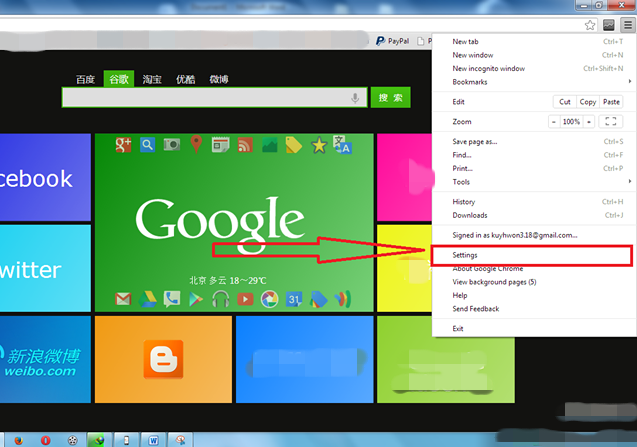Open the Picasa pinwheel icon

pyautogui.click(x=270, y=299)
